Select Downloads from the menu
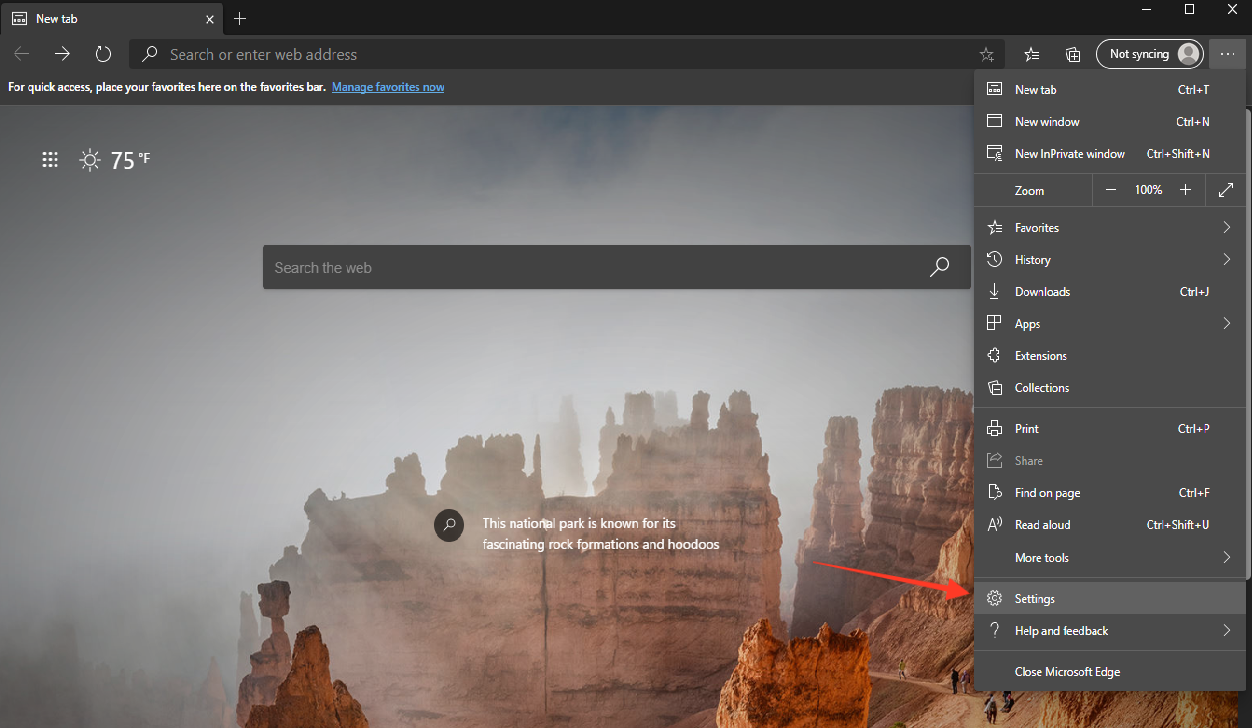The width and height of the screenshot is (1252, 728). pyautogui.click(x=1040, y=291)
